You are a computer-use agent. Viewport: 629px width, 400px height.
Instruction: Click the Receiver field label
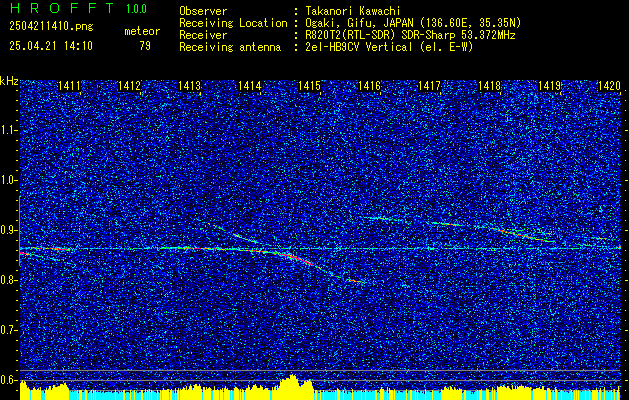coord(203,35)
